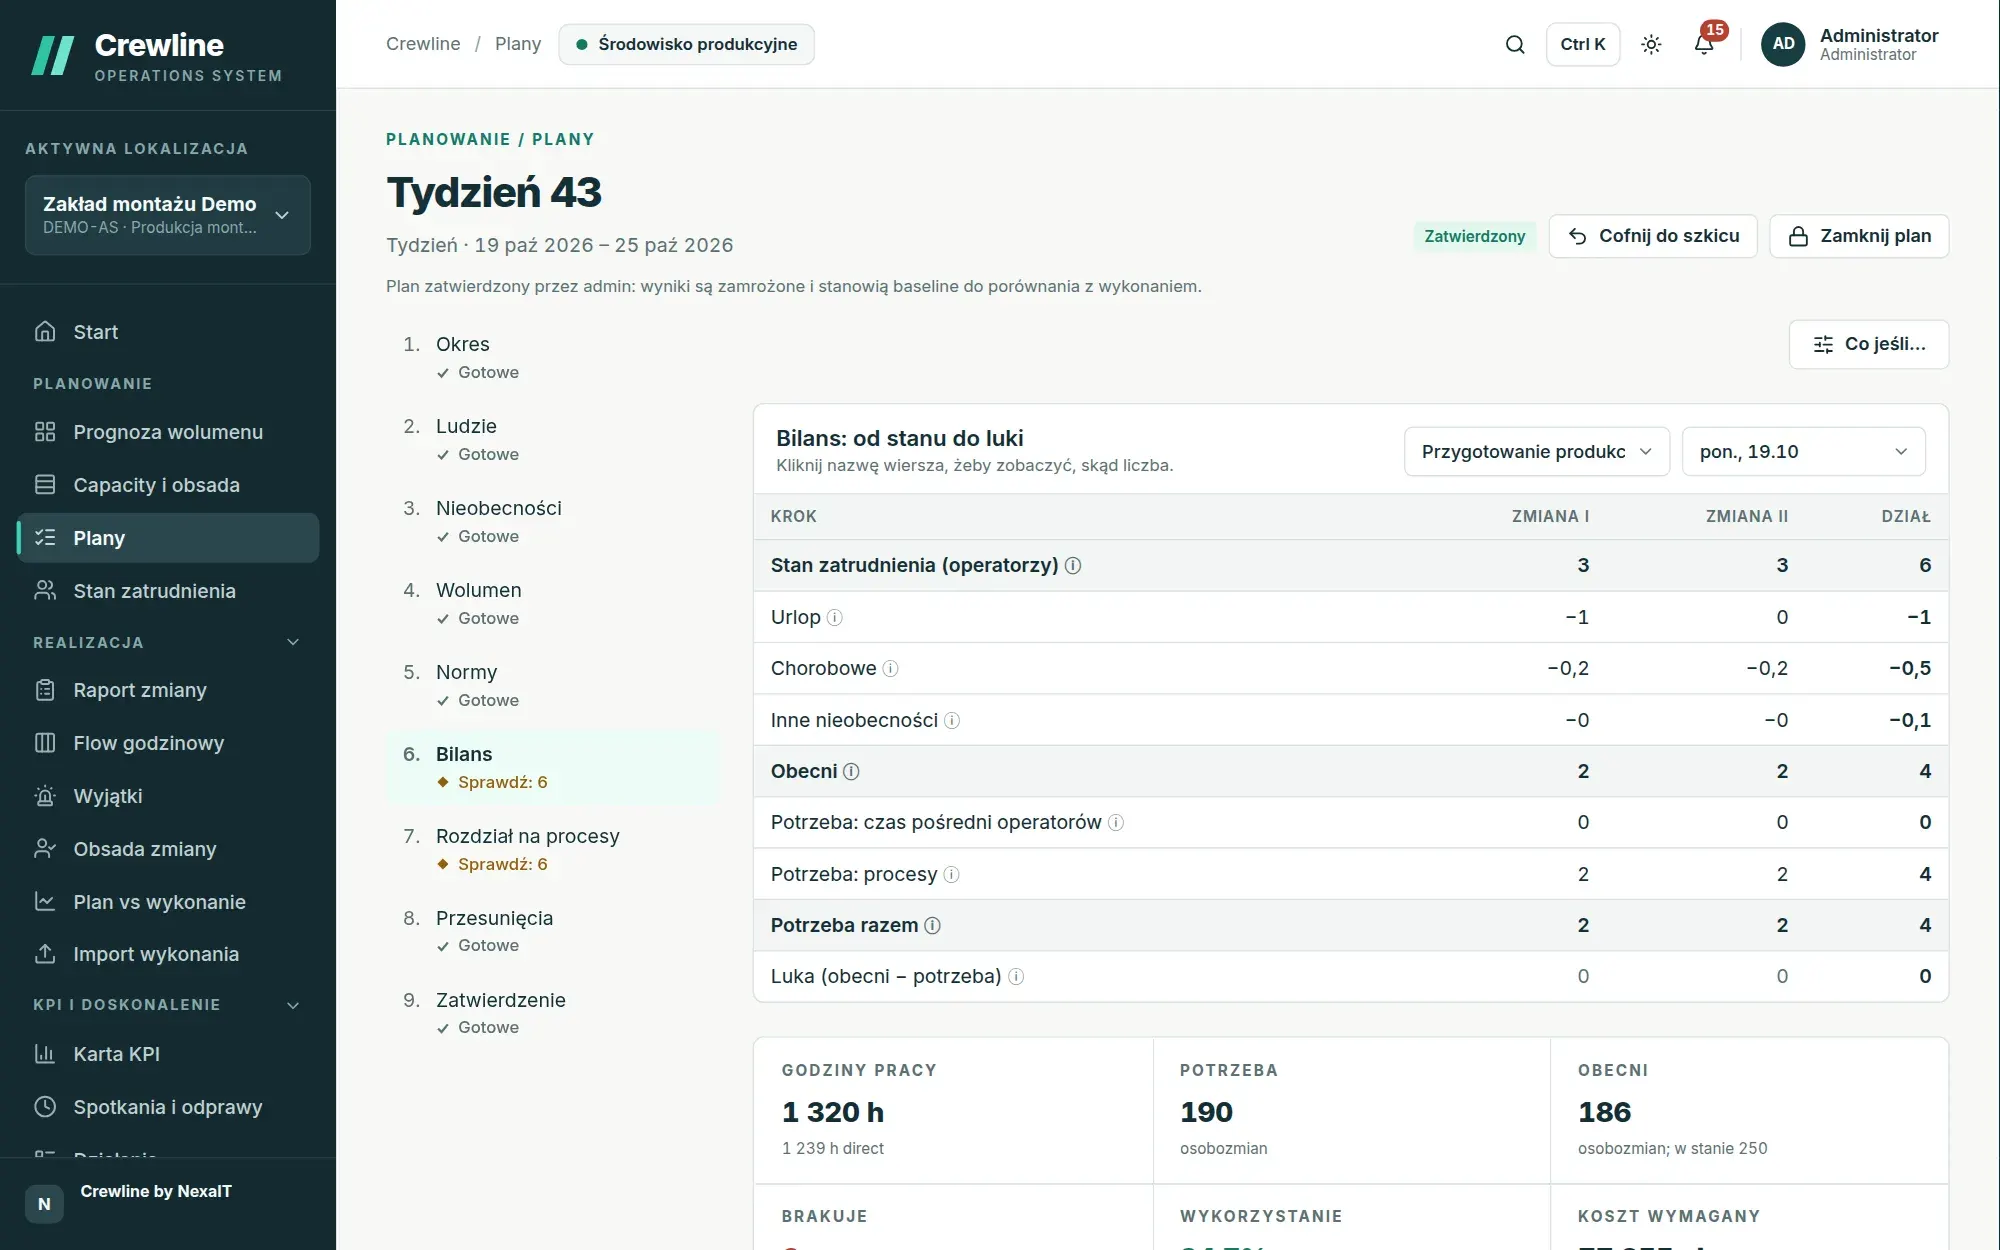Click info icon beside Potrzeba razem

click(x=932, y=926)
